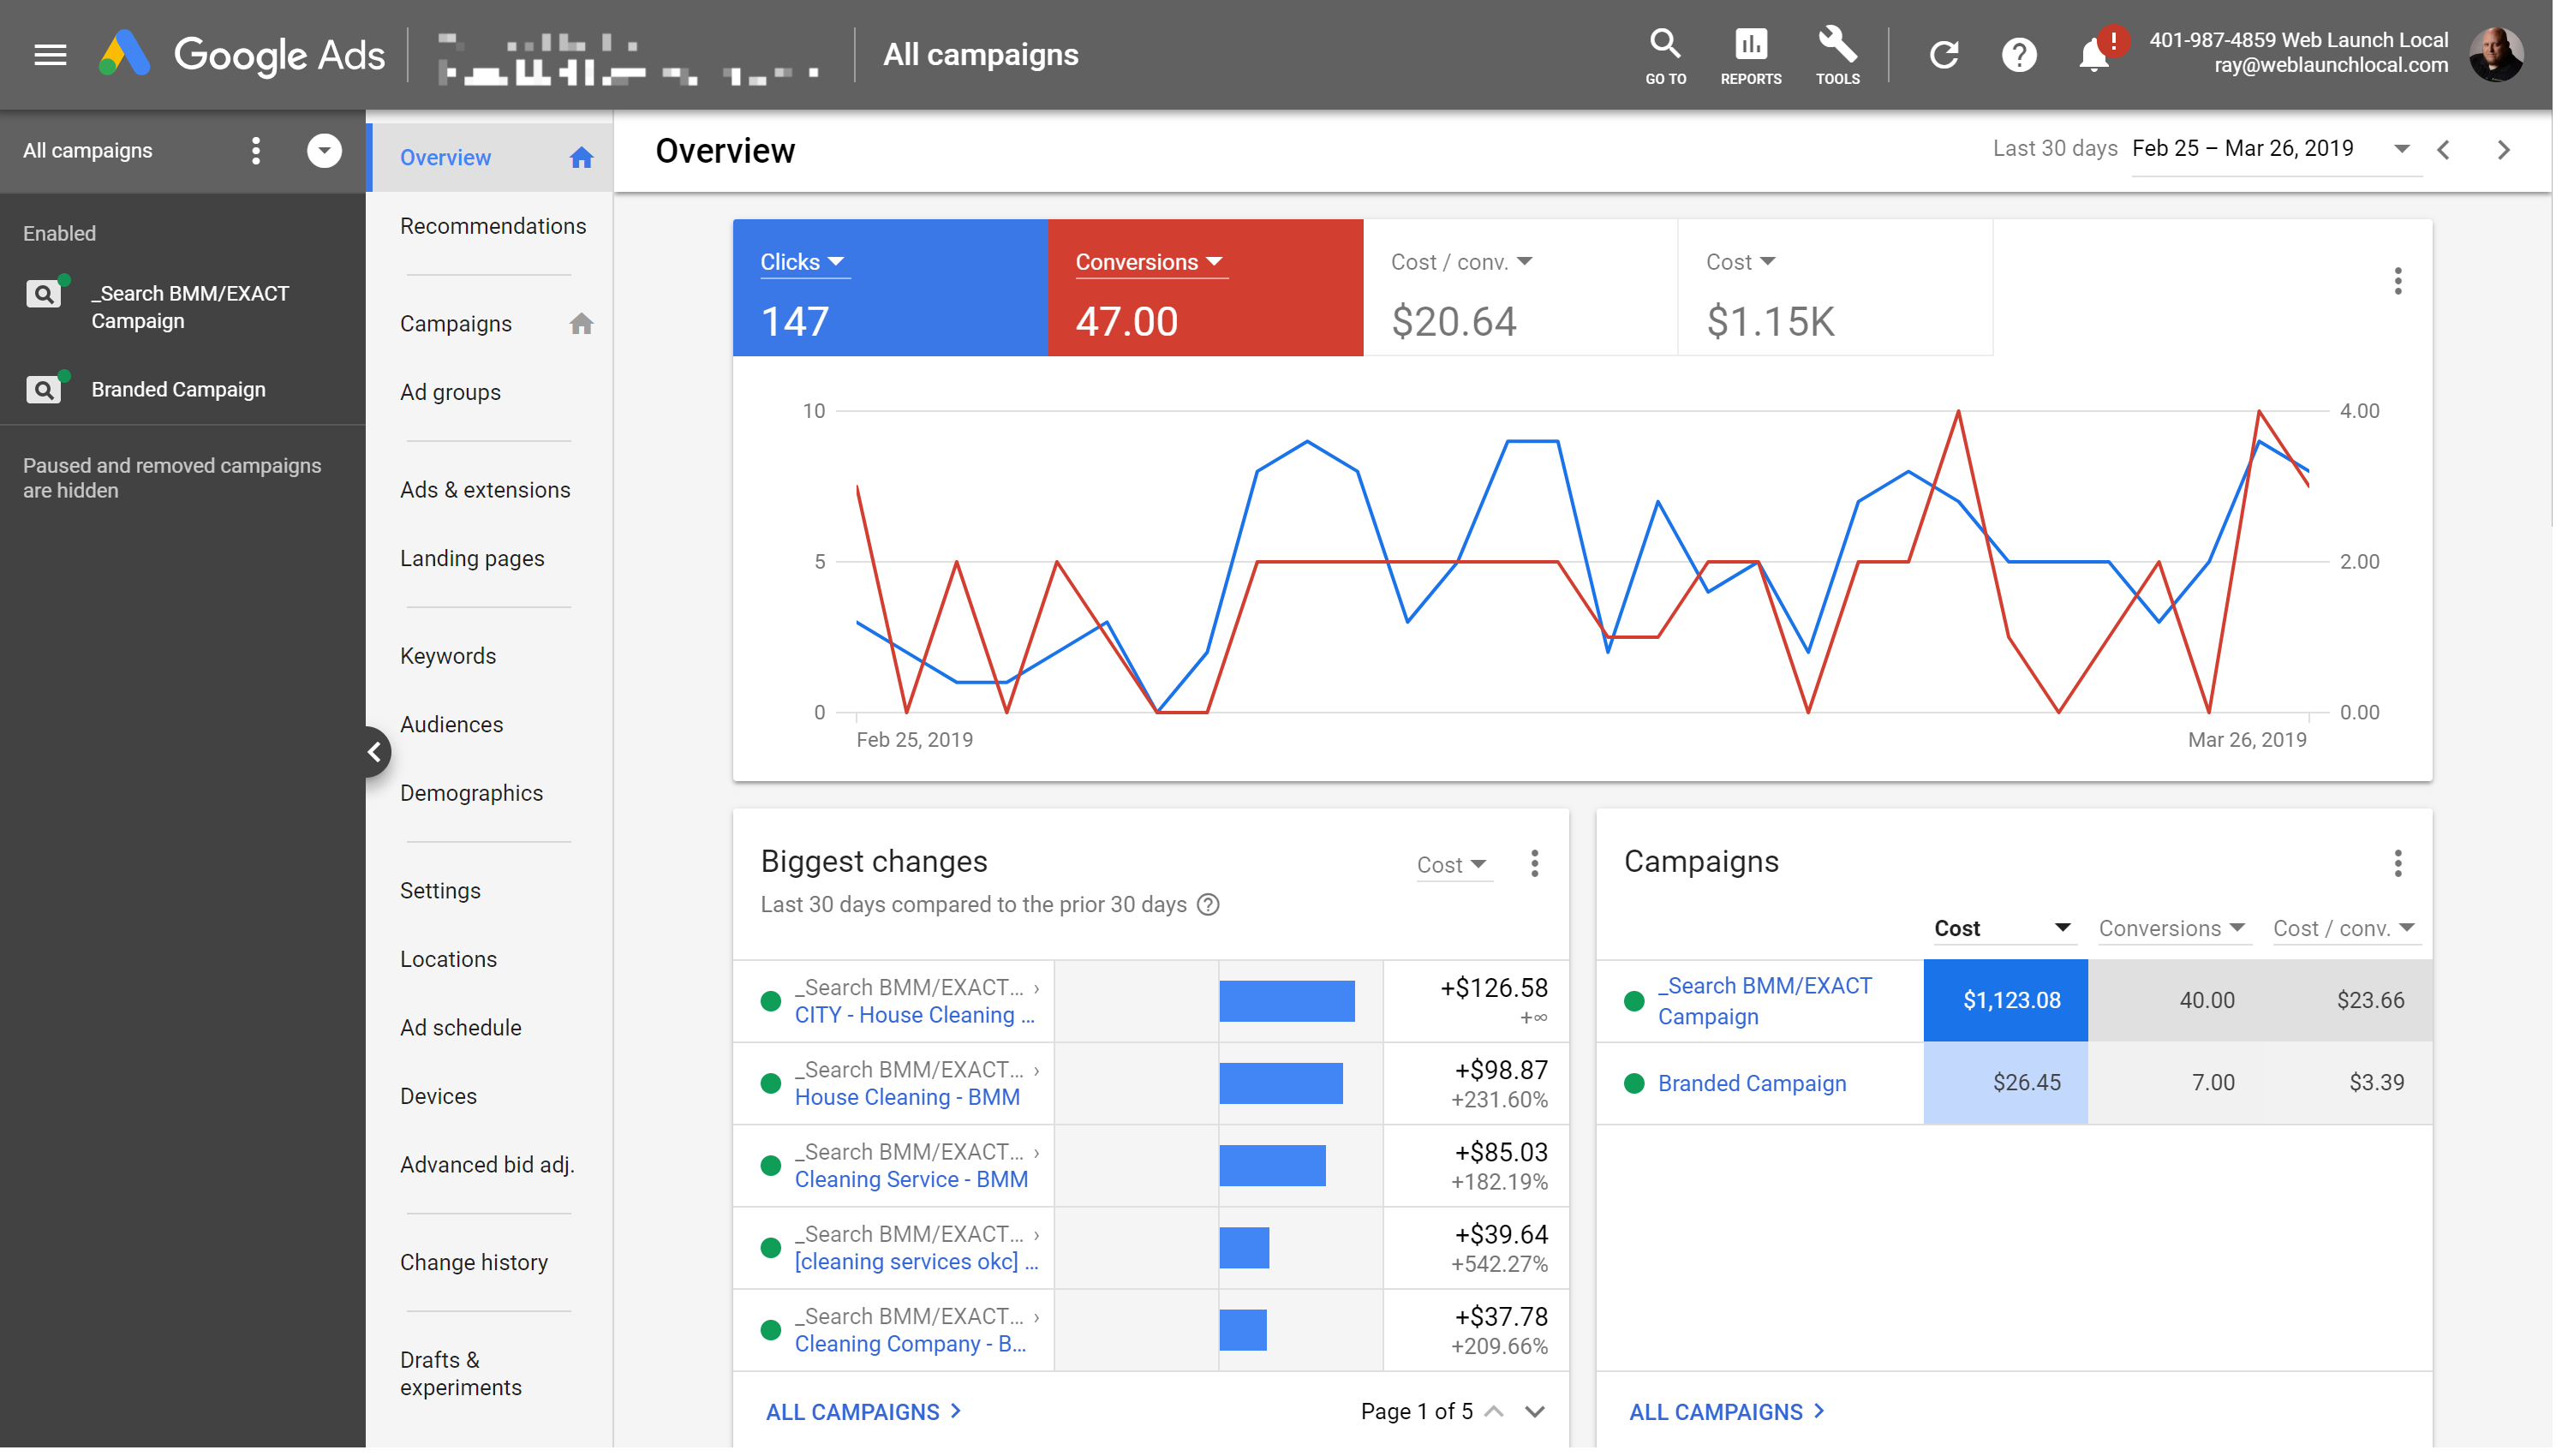The image size is (2568, 1456).
Task: Open the hamburger main menu
Action: pos(50,55)
